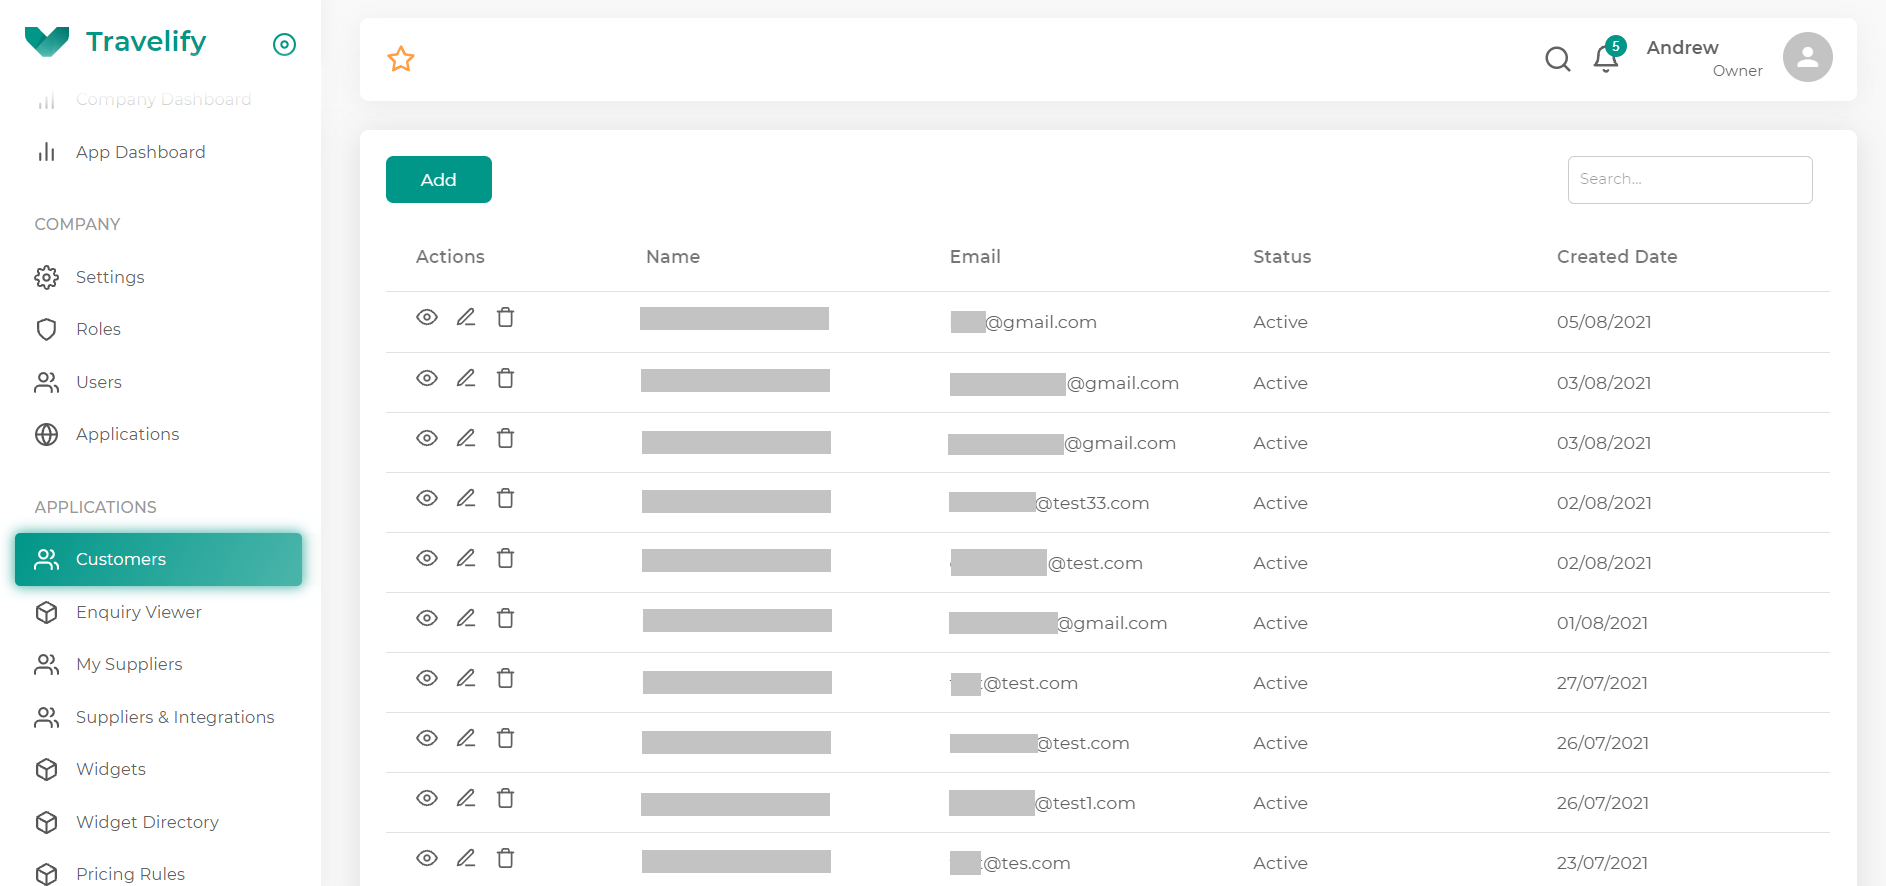The height and width of the screenshot is (886, 1886).
Task: Click the Travelify logo
Action: click(x=115, y=41)
